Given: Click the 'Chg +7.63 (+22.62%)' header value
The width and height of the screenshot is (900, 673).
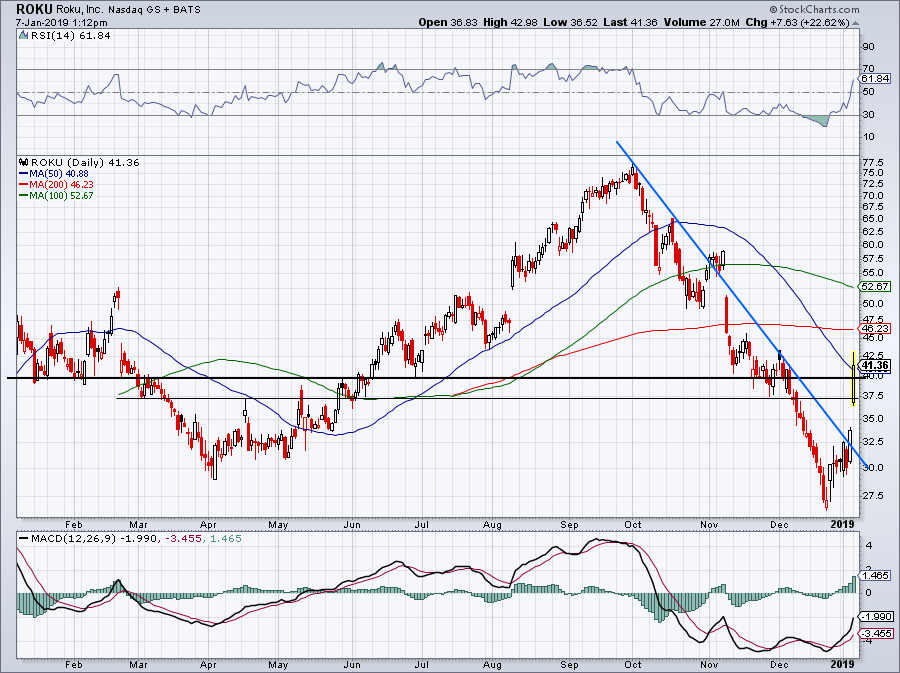Looking at the screenshot, I should coord(797,22).
